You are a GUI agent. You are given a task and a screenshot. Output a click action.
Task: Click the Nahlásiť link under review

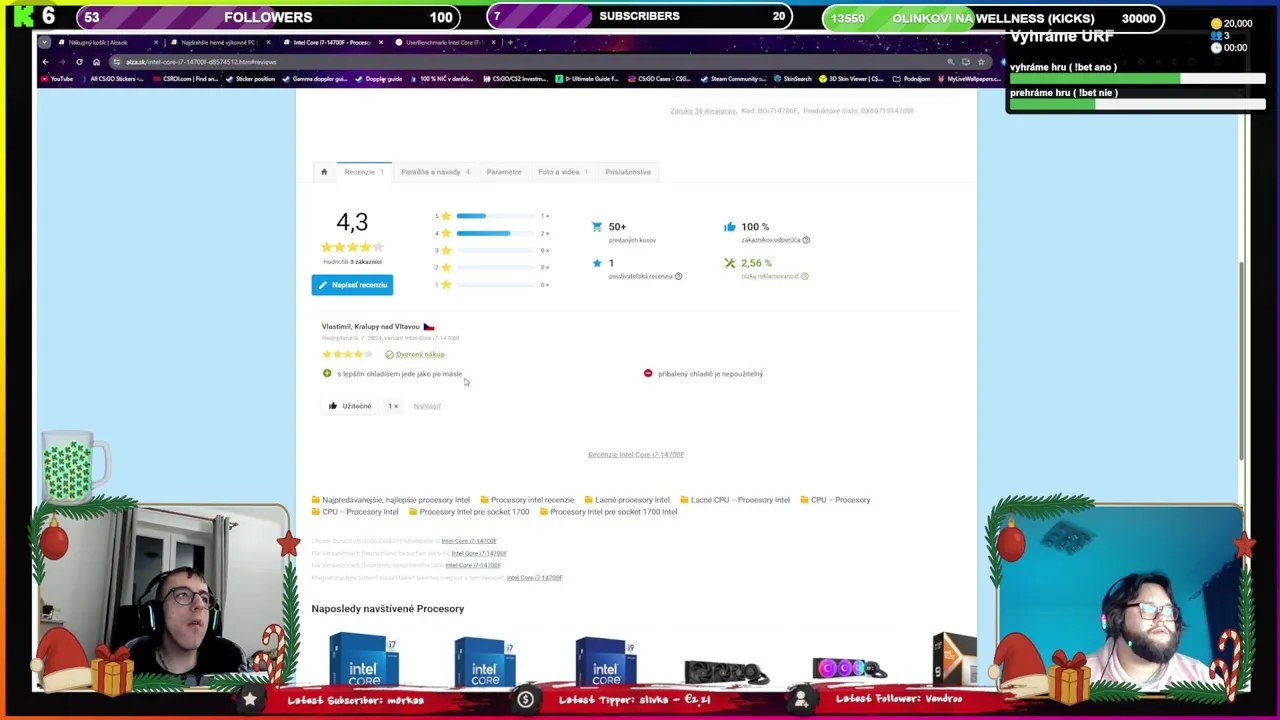(427, 406)
